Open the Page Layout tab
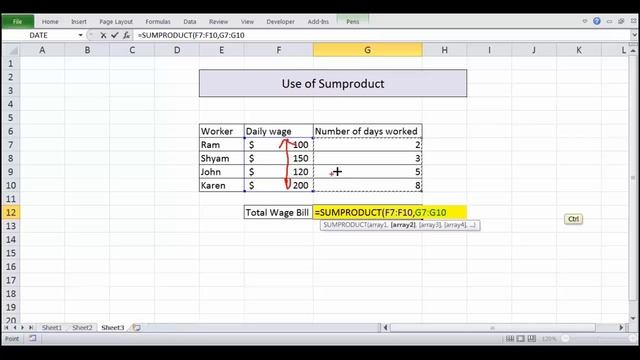The height and width of the screenshot is (360, 640). click(x=116, y=22)
